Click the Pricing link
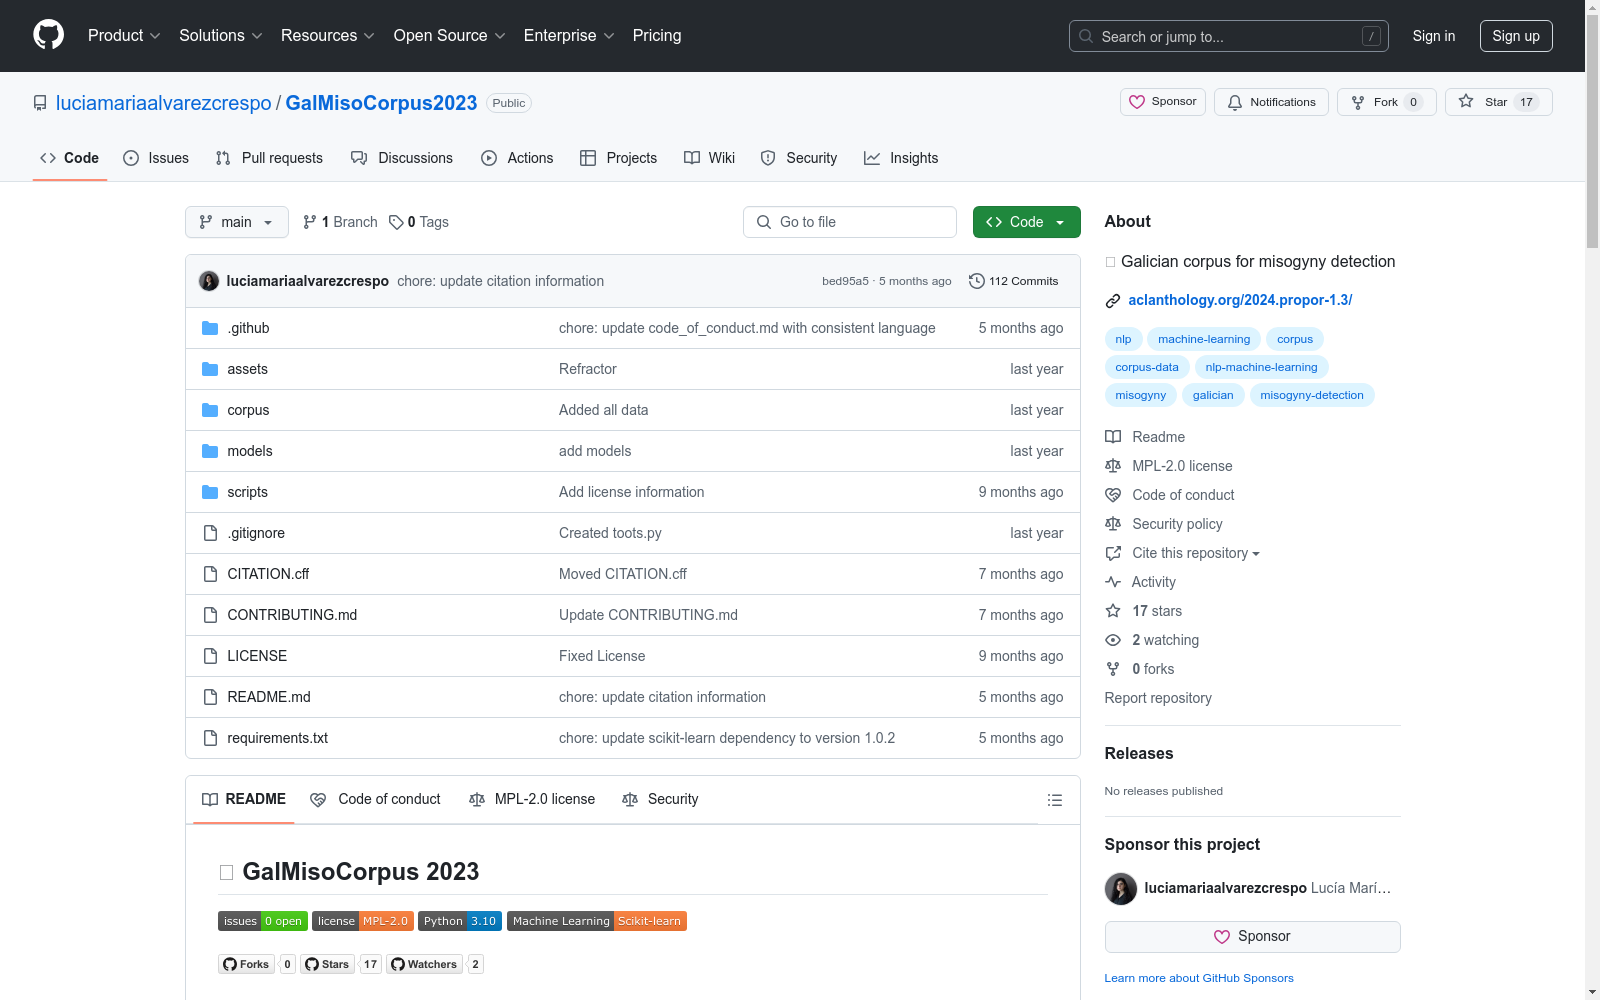The height and width of the screenshot is (1000, 1600). tap(657, 36)
